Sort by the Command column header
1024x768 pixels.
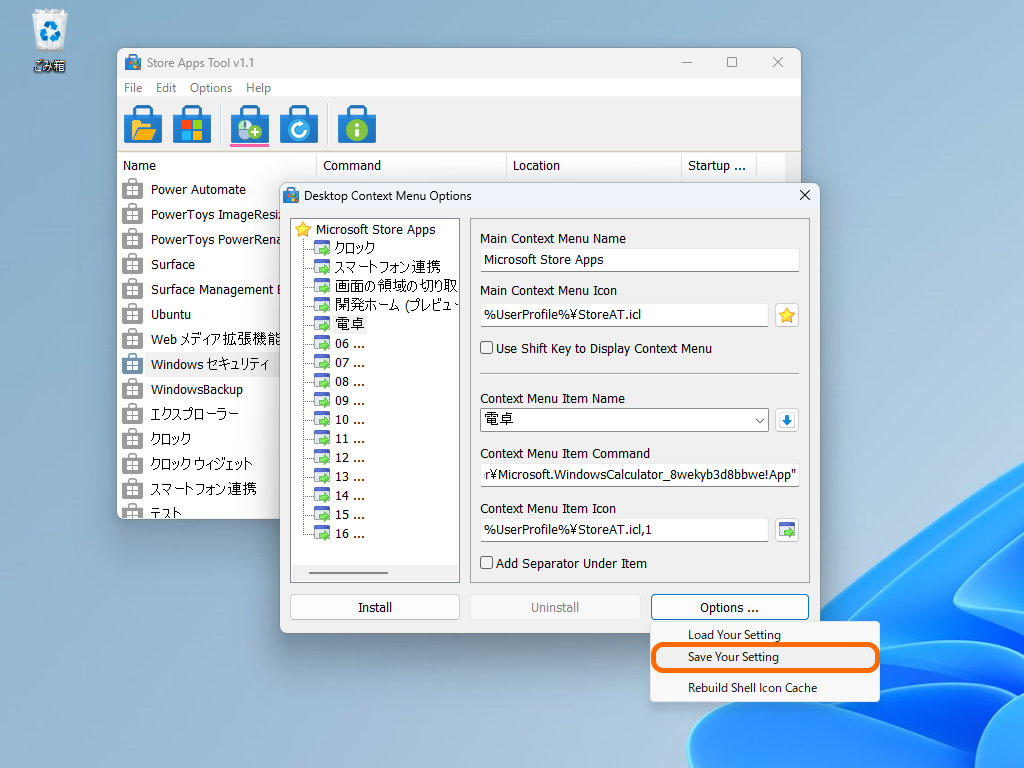point(411,166)
